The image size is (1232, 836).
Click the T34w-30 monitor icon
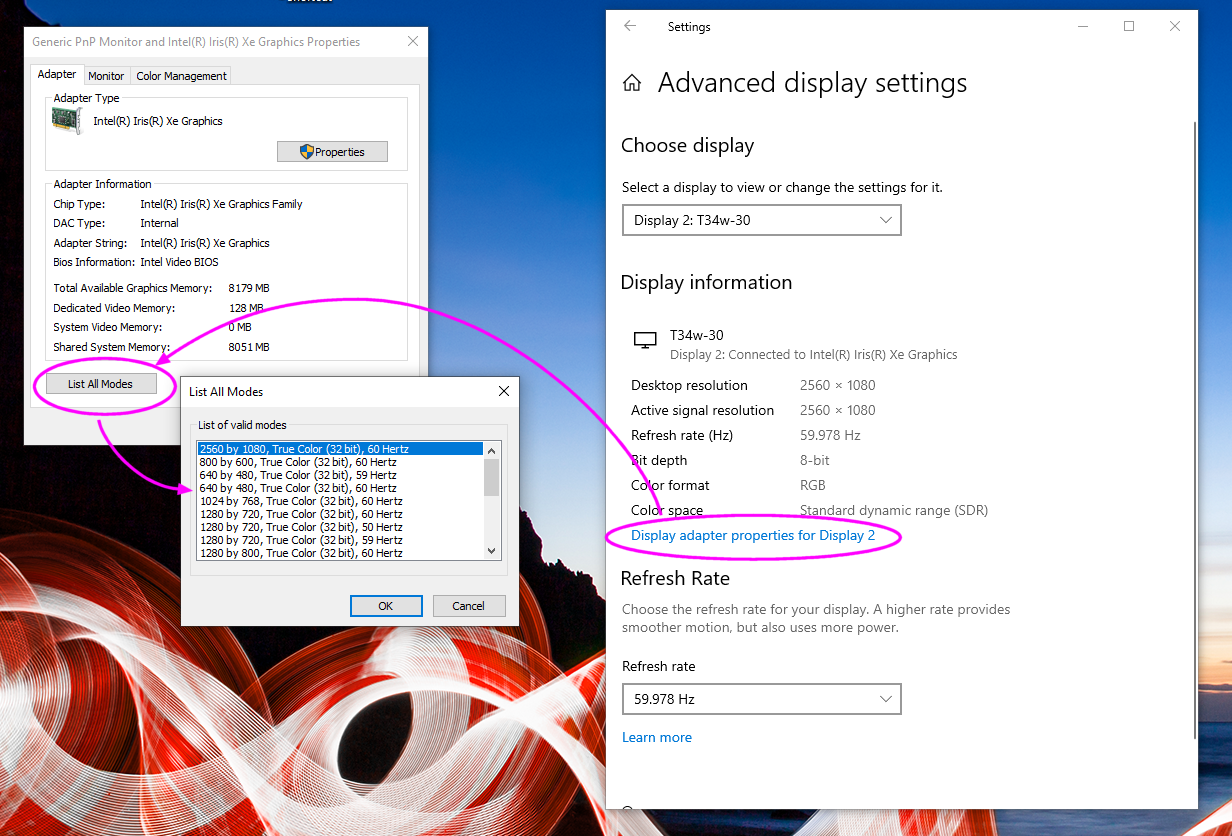(645, 341)
